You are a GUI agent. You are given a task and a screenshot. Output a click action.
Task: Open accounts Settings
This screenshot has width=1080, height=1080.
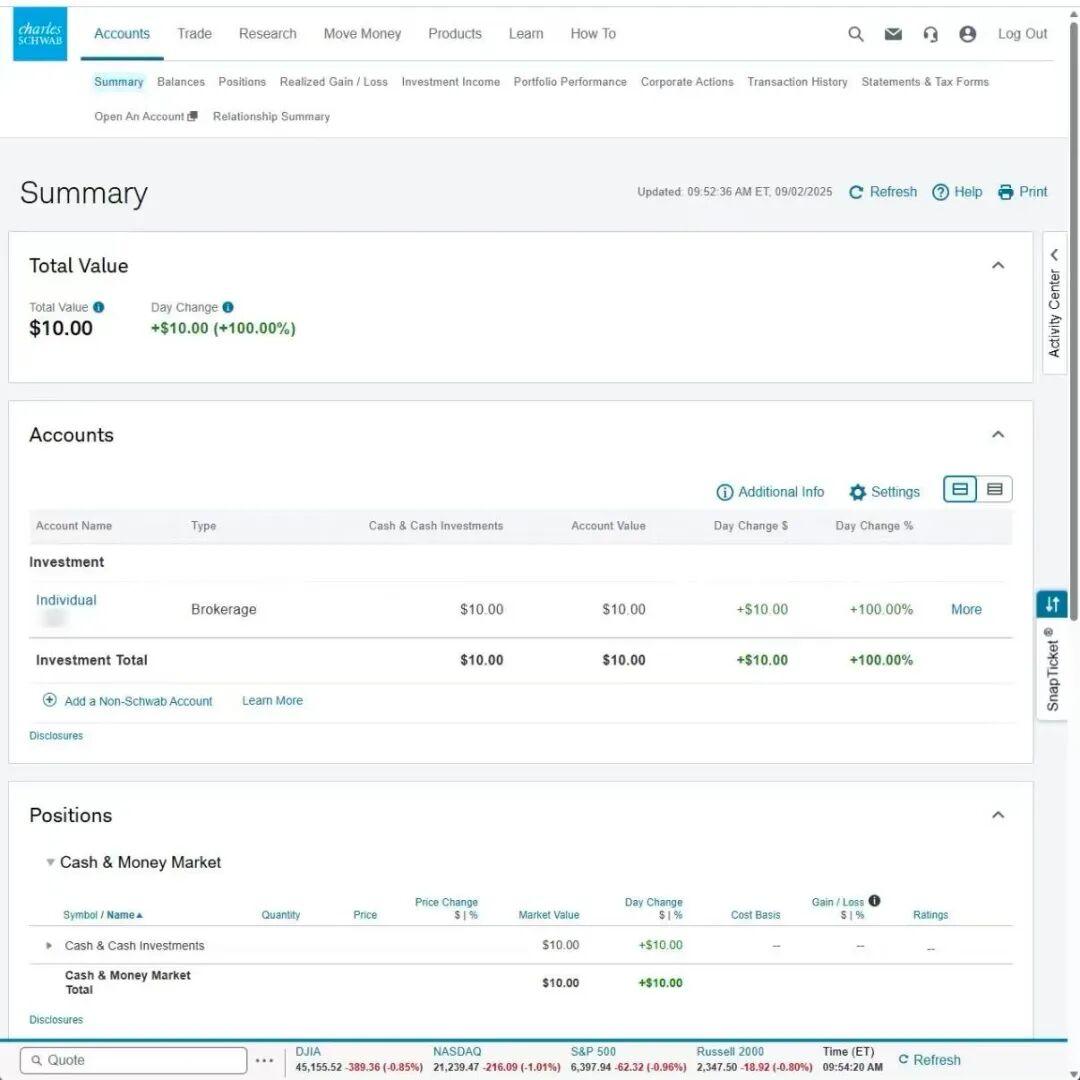point(884,492)
